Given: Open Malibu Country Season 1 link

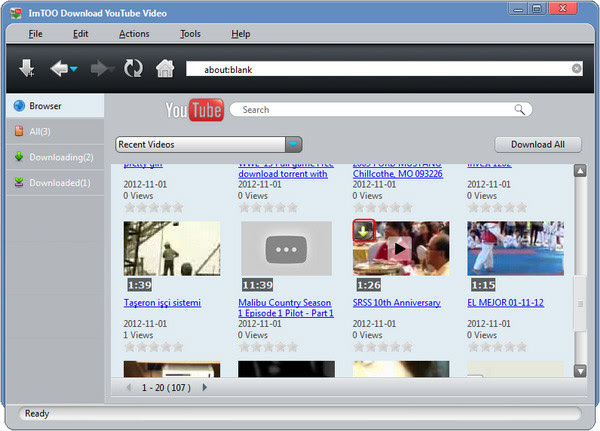Looking at the screenshot, I should 285,308.
